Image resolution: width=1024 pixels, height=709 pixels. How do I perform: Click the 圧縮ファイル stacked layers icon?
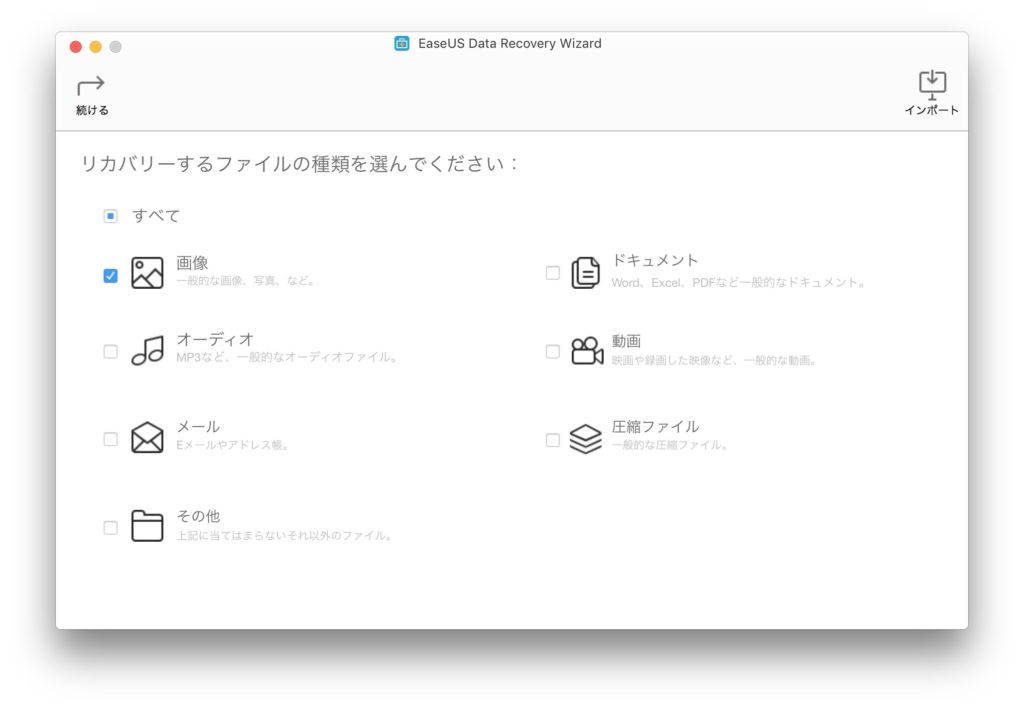[x=586, y=439]
